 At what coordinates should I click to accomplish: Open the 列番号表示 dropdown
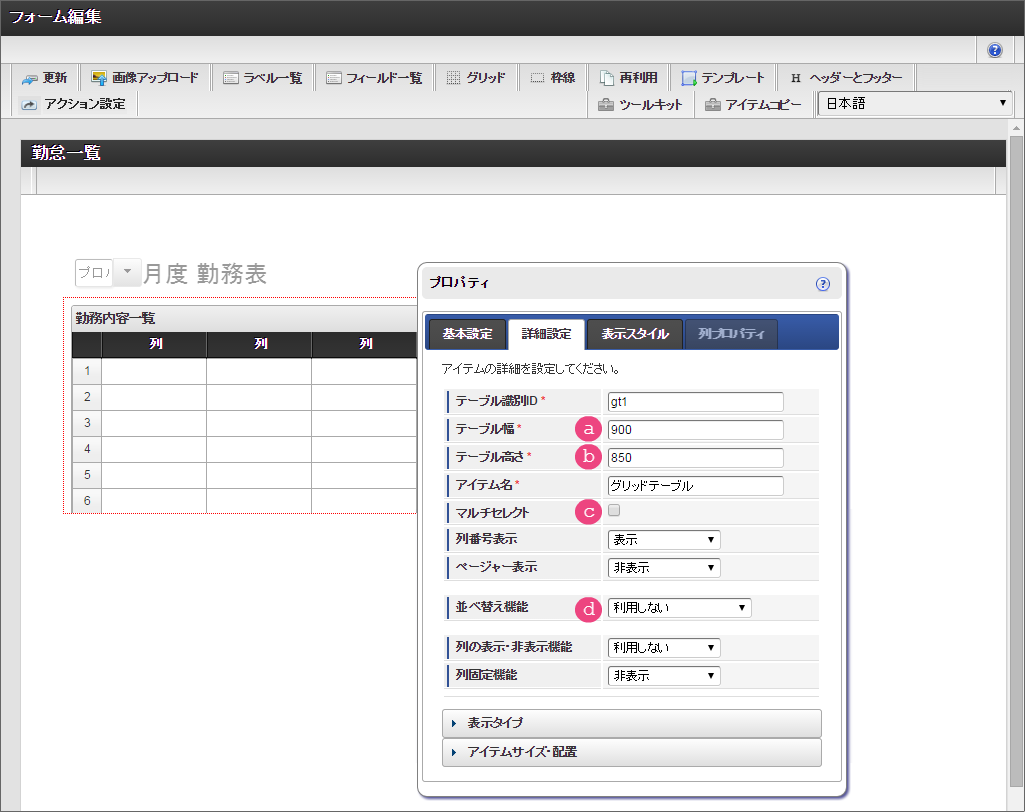click(664, 540)
